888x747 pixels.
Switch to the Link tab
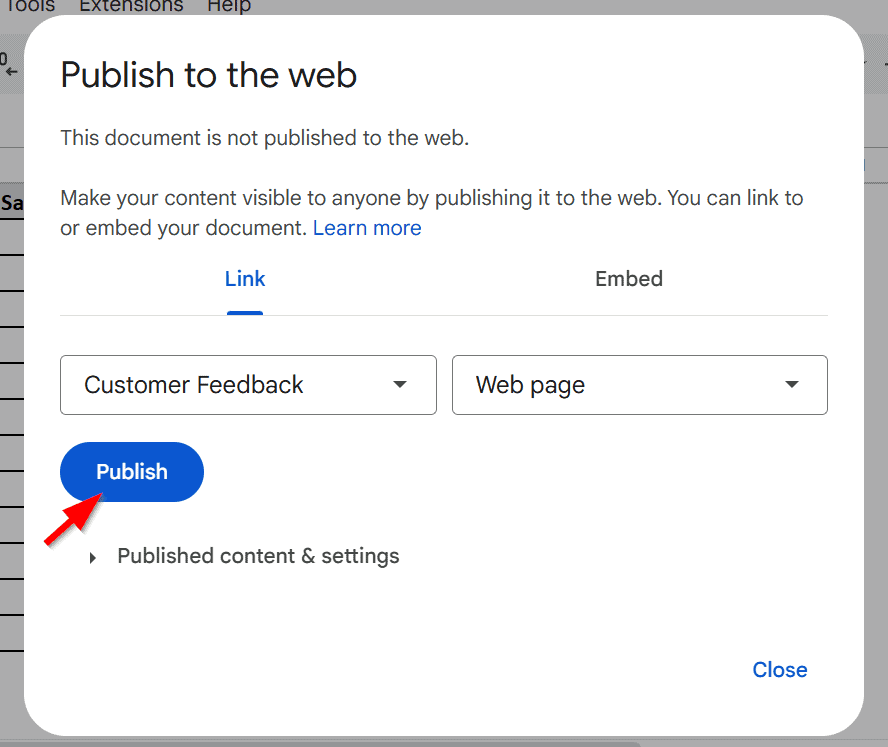click(245, 279)
